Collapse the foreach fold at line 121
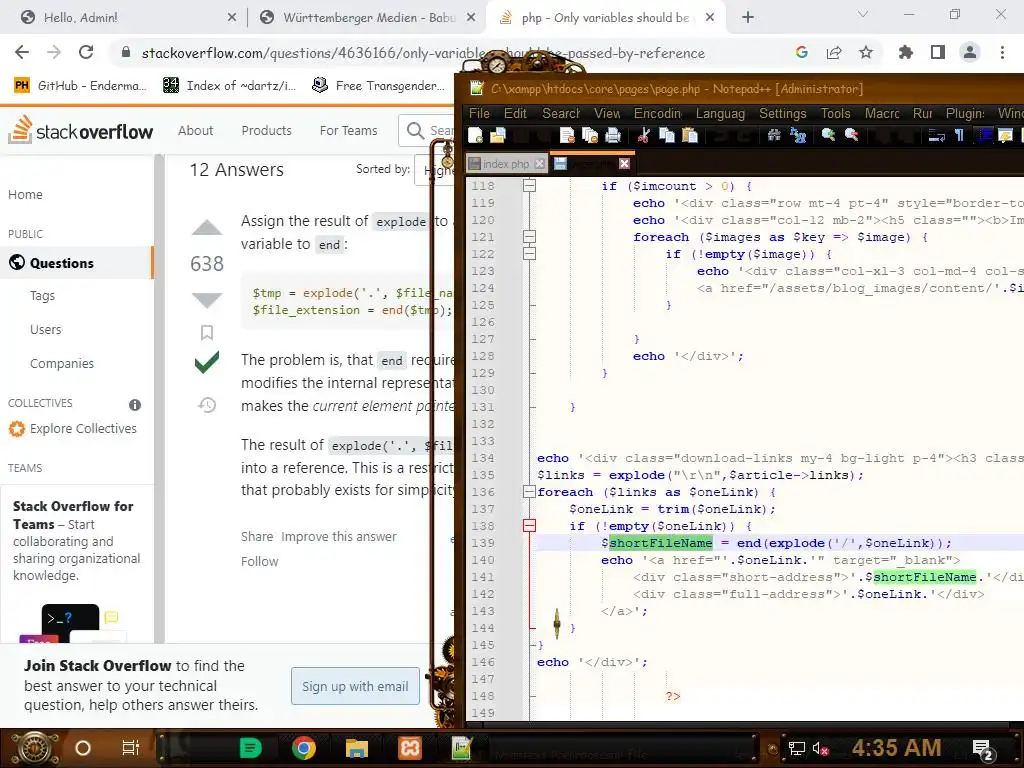1024x768 pixels. (x=530, y=237)
